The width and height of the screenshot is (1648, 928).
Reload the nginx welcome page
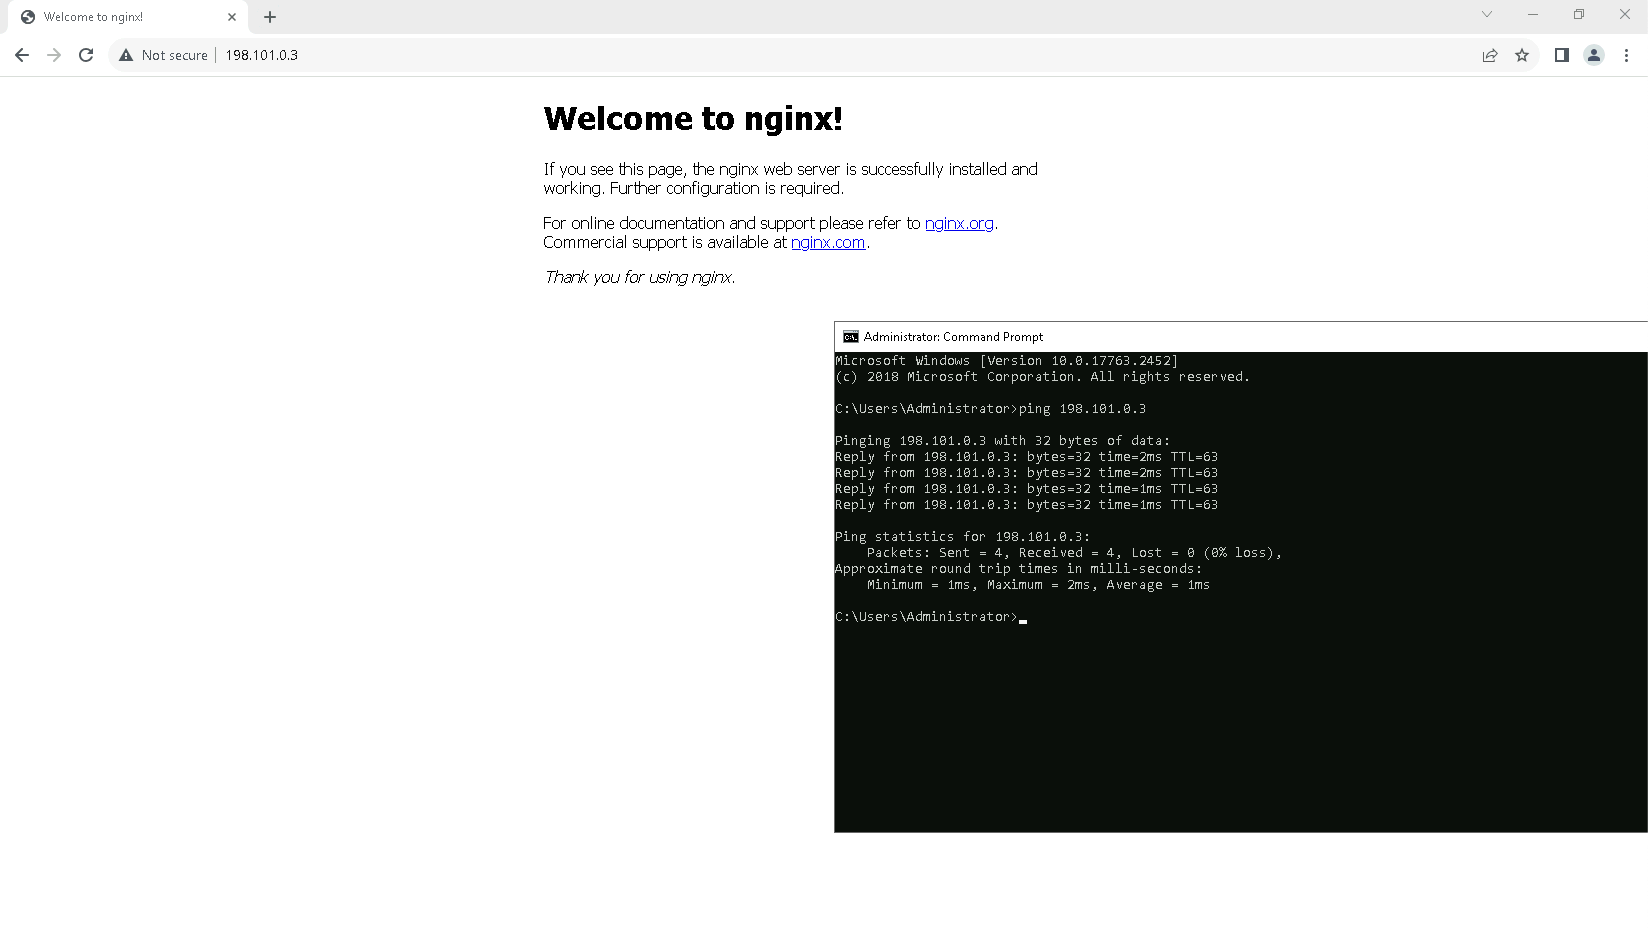[86, 55]
